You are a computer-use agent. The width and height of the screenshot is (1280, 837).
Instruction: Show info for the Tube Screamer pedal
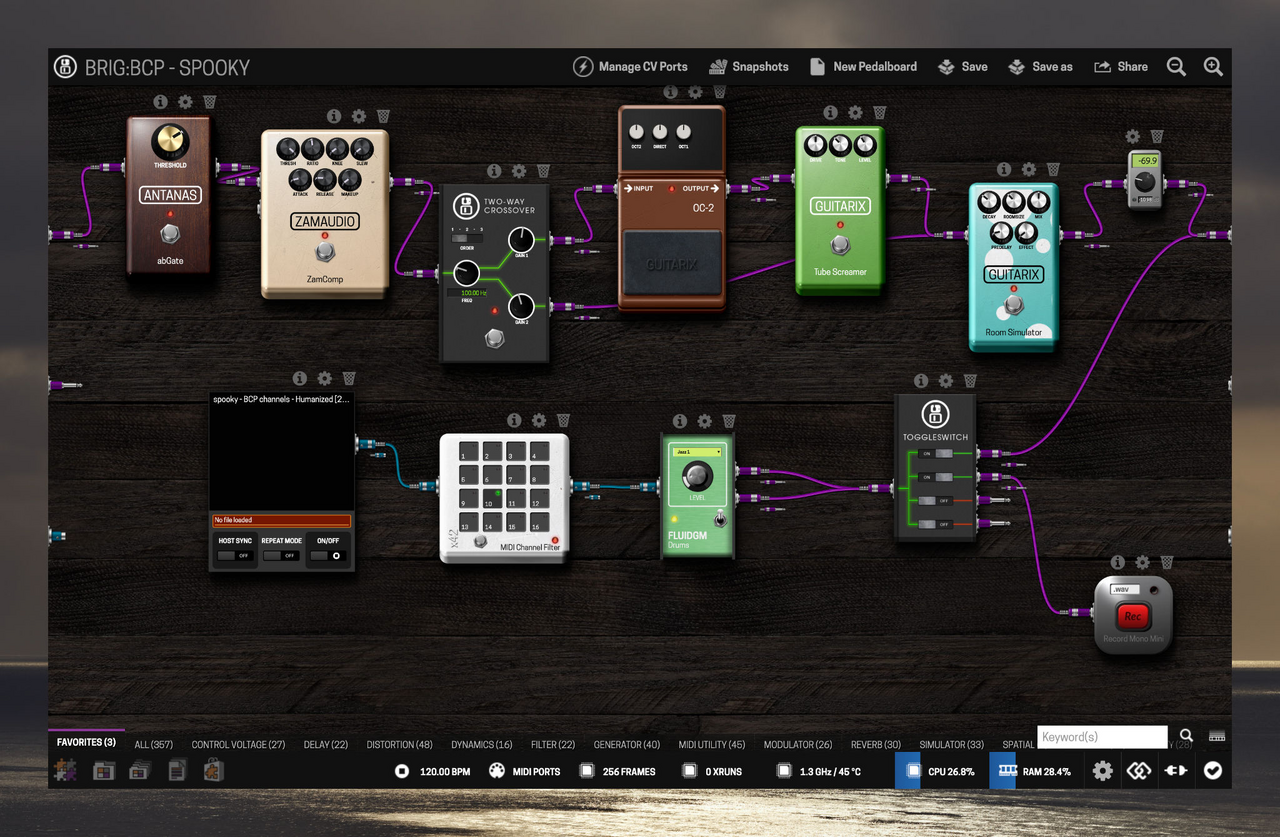click(x=831, y=113)
